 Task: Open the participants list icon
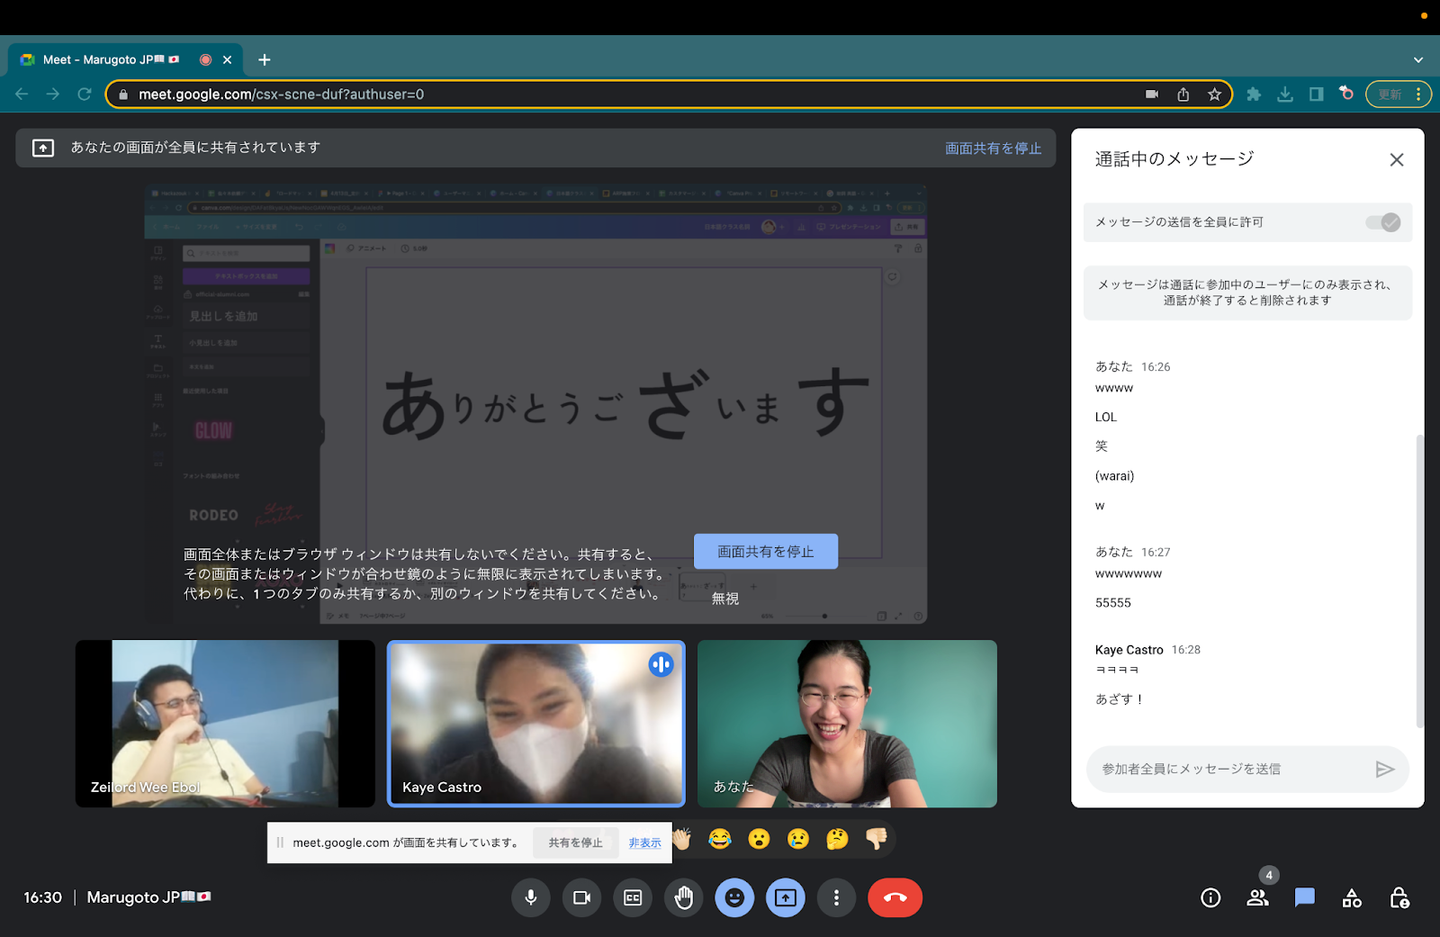click(1258, 898)
